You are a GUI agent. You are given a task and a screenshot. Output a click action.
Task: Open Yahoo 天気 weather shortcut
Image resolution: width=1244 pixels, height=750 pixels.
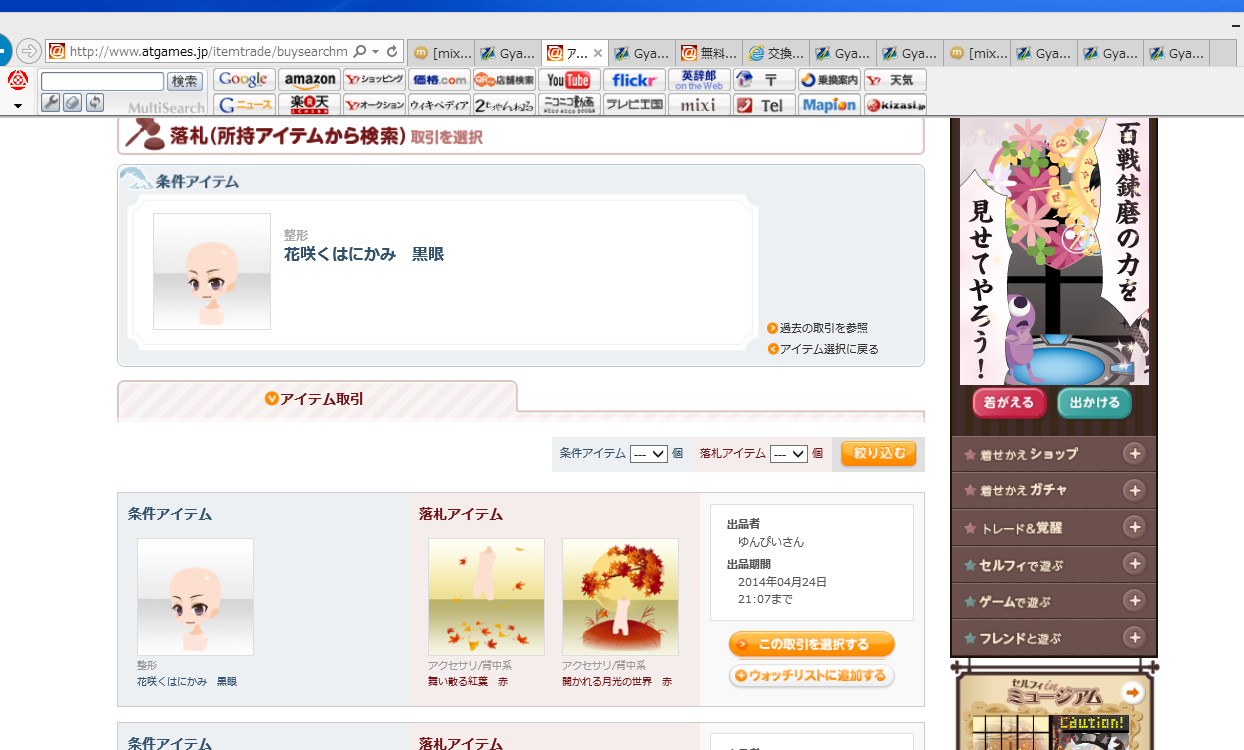click(x=895, y=80)
